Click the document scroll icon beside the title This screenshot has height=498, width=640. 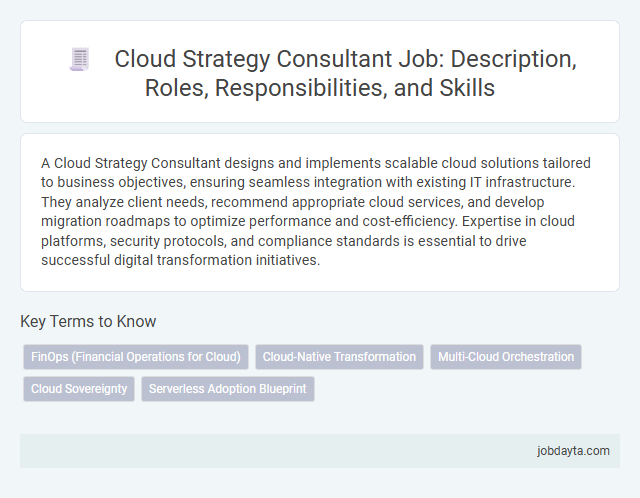[80, 59]
